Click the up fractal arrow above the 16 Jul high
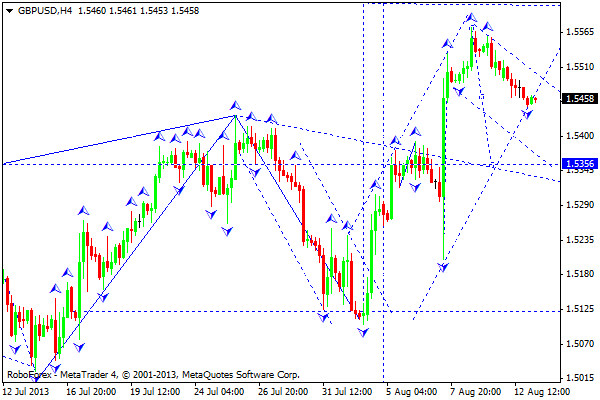The height and width of the screenshot is (400, 600). (83, 210)
